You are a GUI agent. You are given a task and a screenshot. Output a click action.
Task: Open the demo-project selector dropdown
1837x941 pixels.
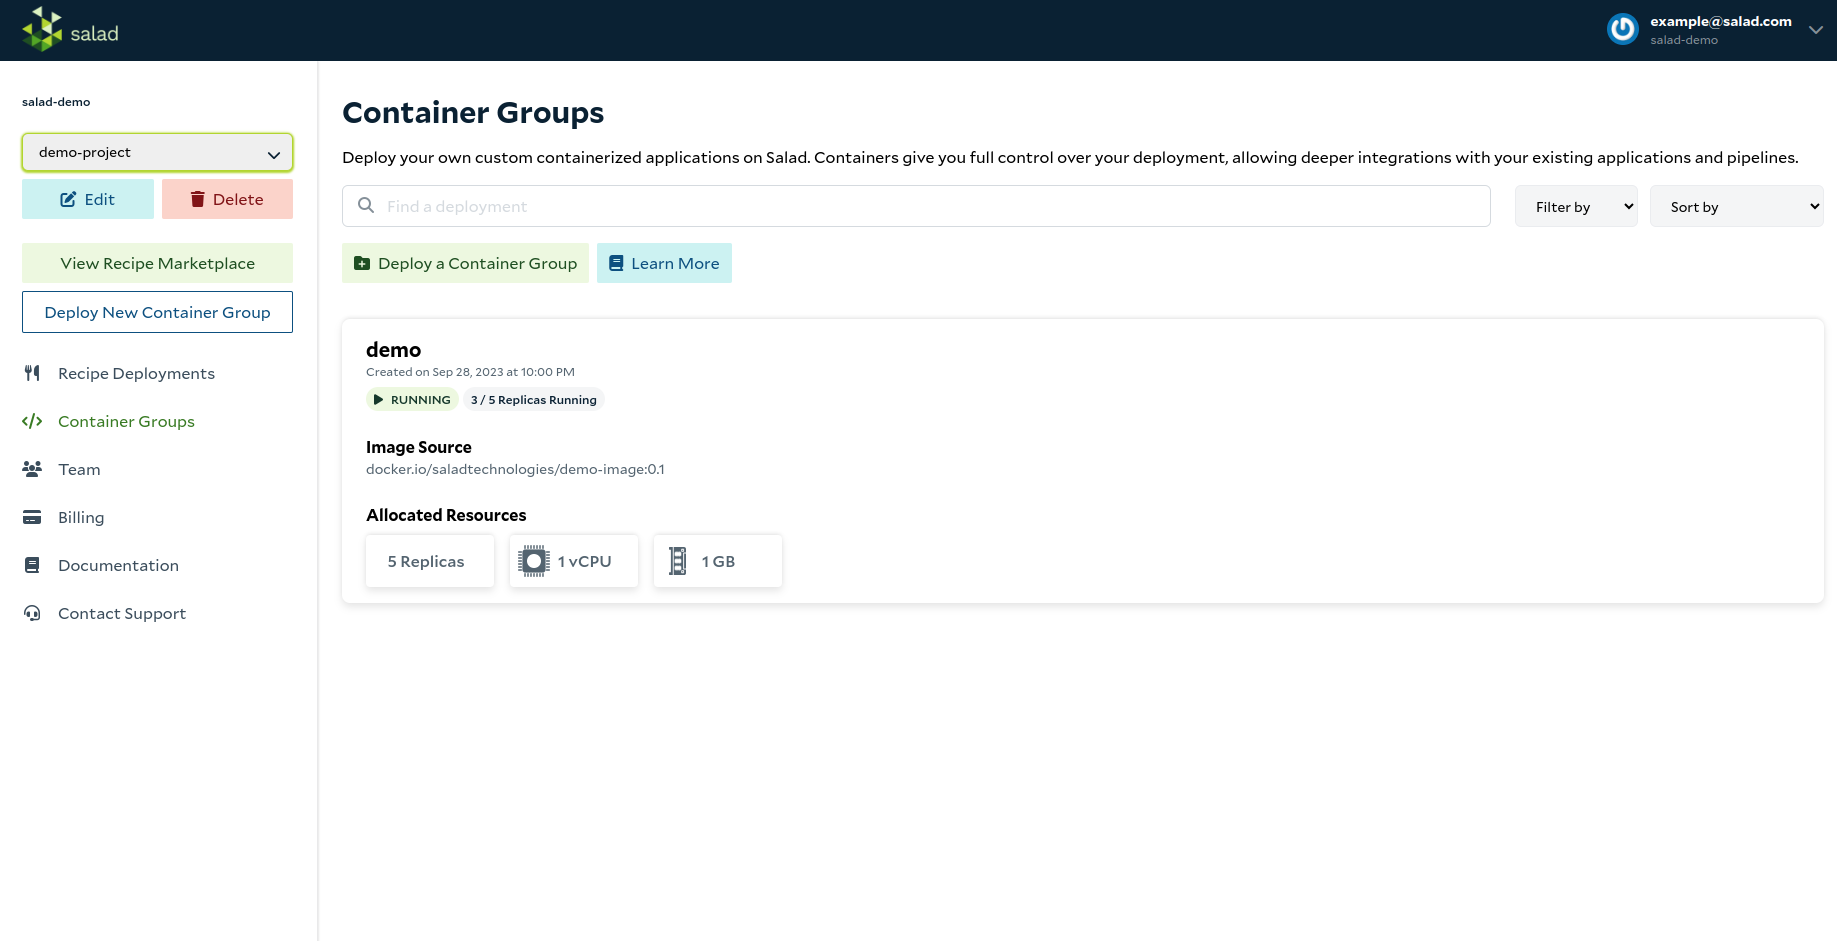(157, 153)
